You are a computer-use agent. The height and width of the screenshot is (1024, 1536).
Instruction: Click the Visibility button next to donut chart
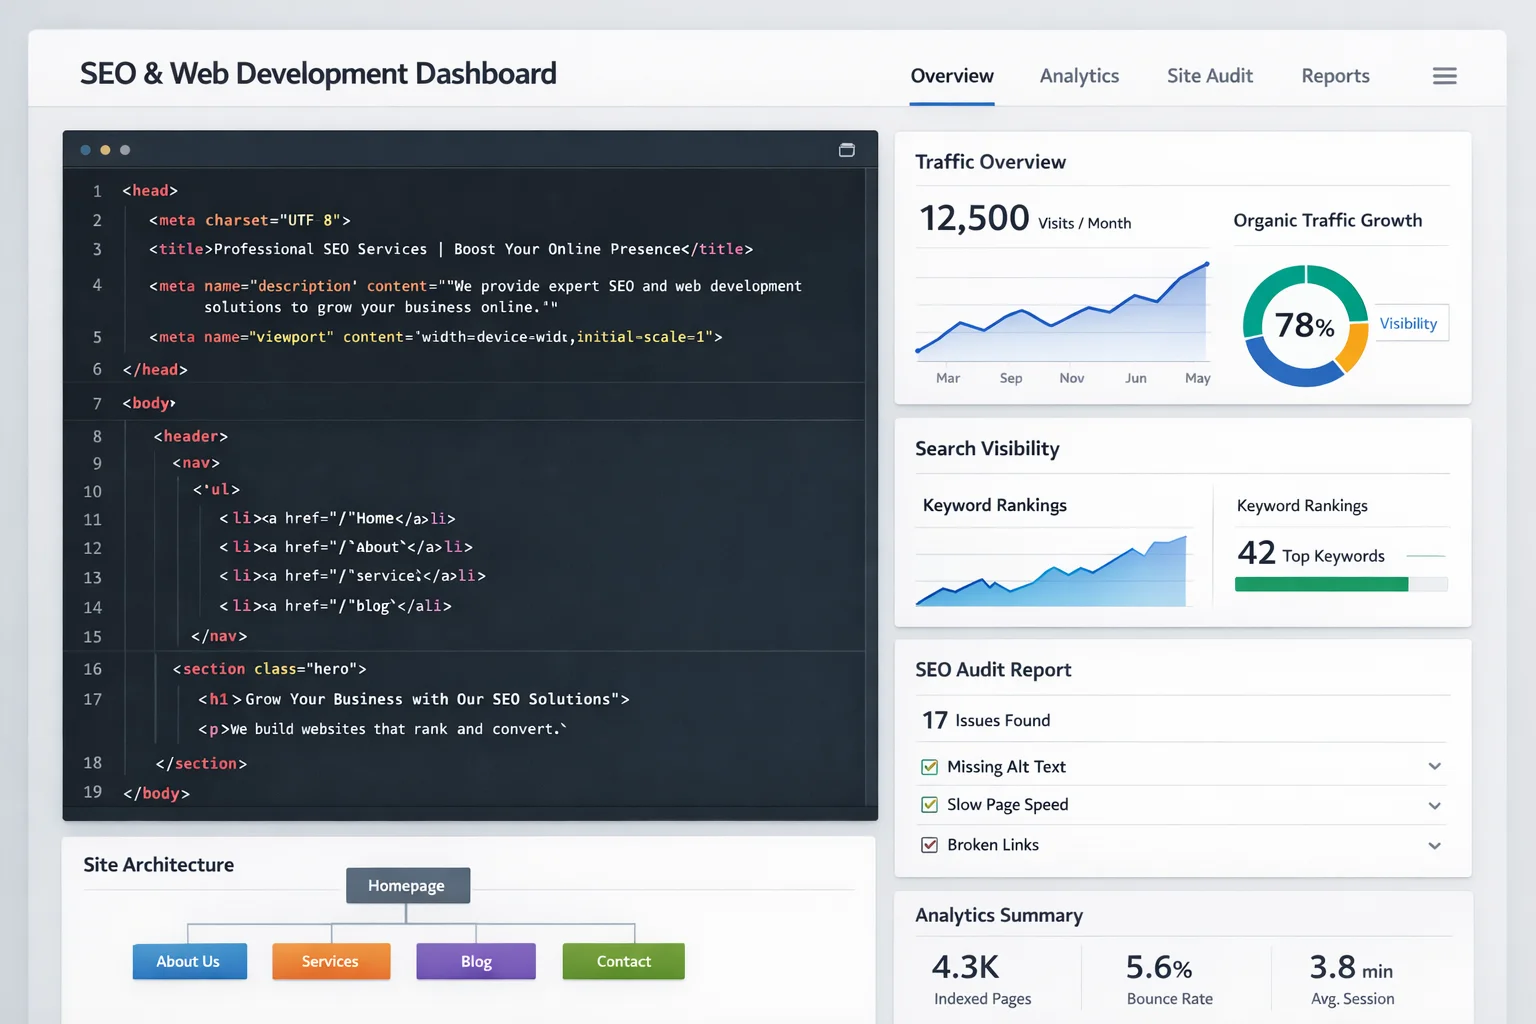[1410, 323]
